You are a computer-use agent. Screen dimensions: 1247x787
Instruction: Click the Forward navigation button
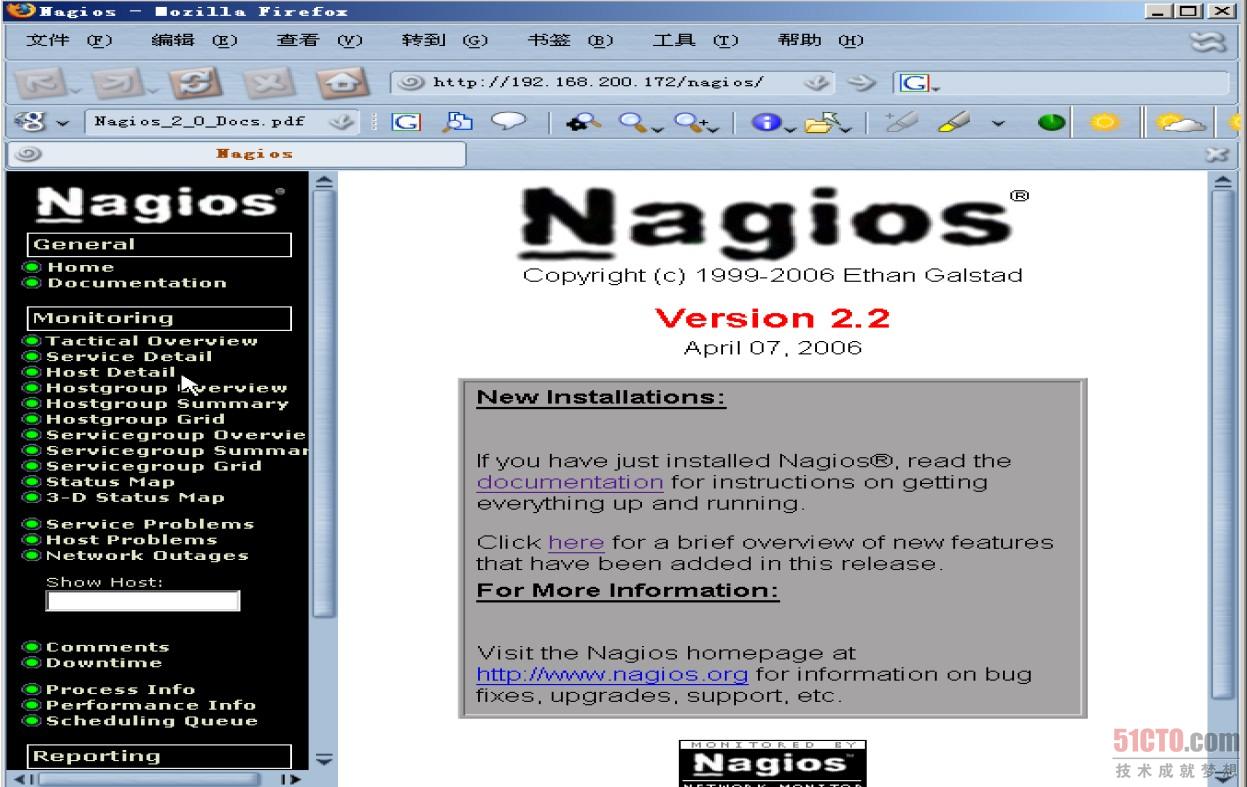tap(116, 82)
